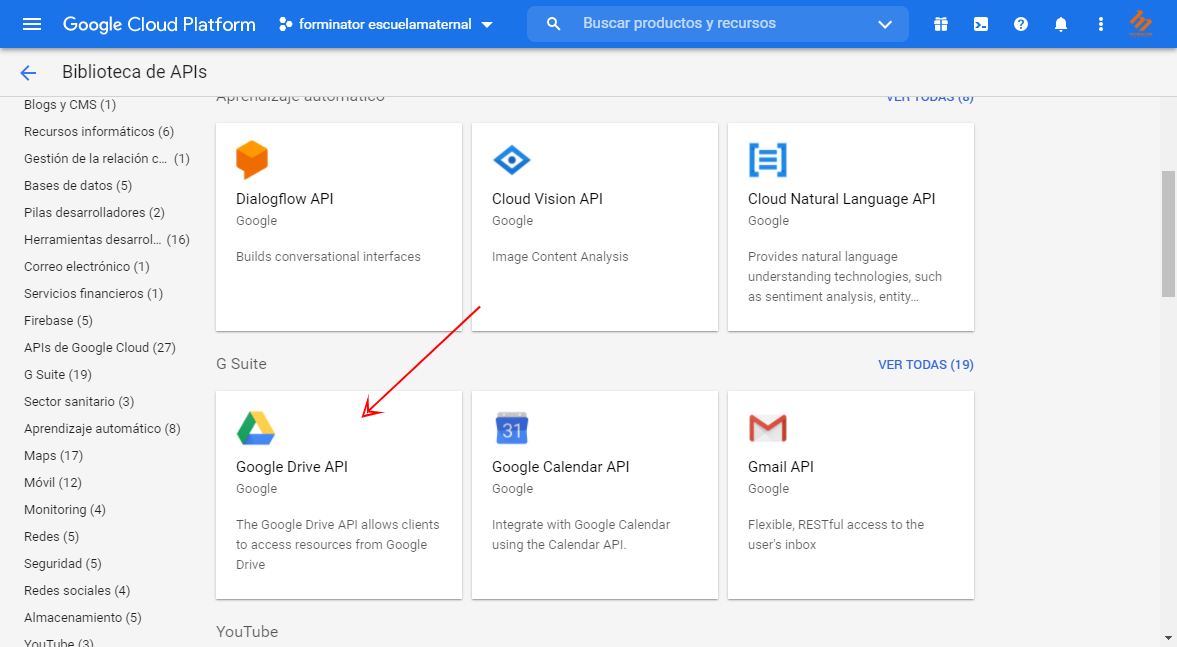Click the Cloud Natural Language icon
The height and width of the screenshot is (647, 1177).
click(x=767, y=160)
